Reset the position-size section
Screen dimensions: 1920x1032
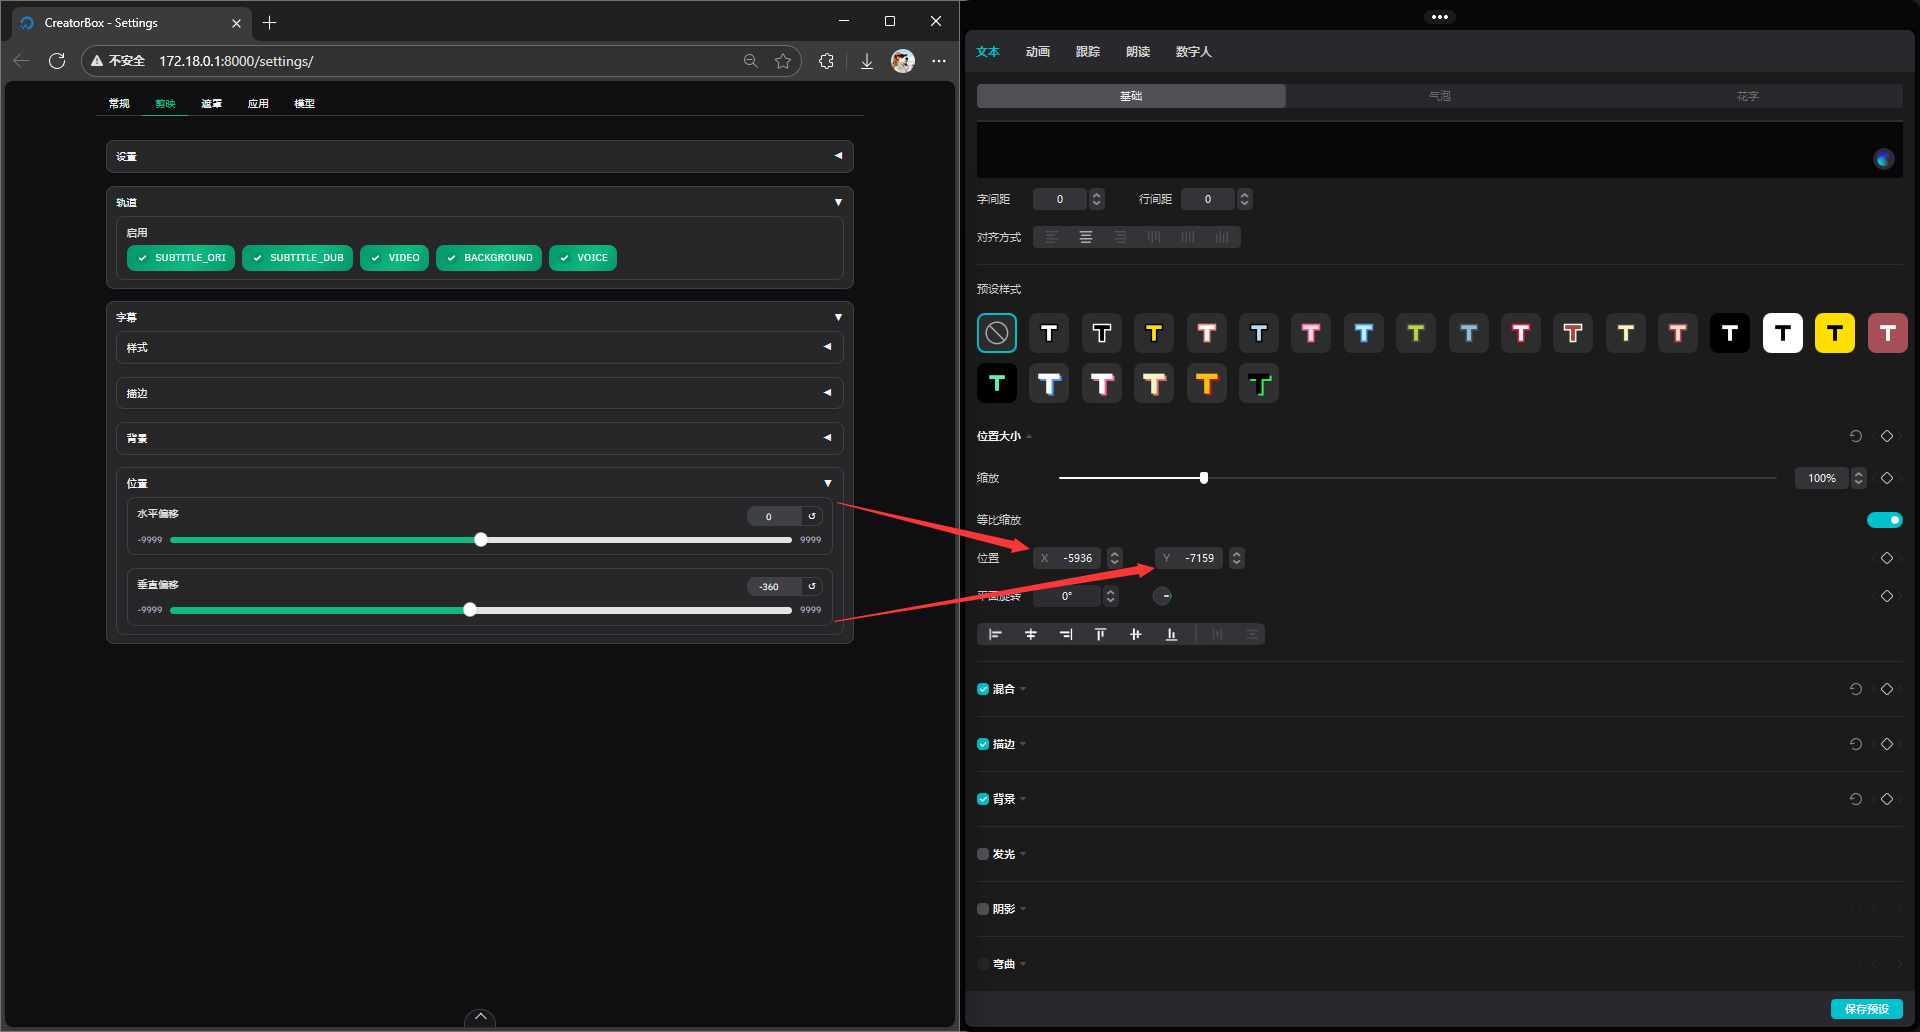1856,436
